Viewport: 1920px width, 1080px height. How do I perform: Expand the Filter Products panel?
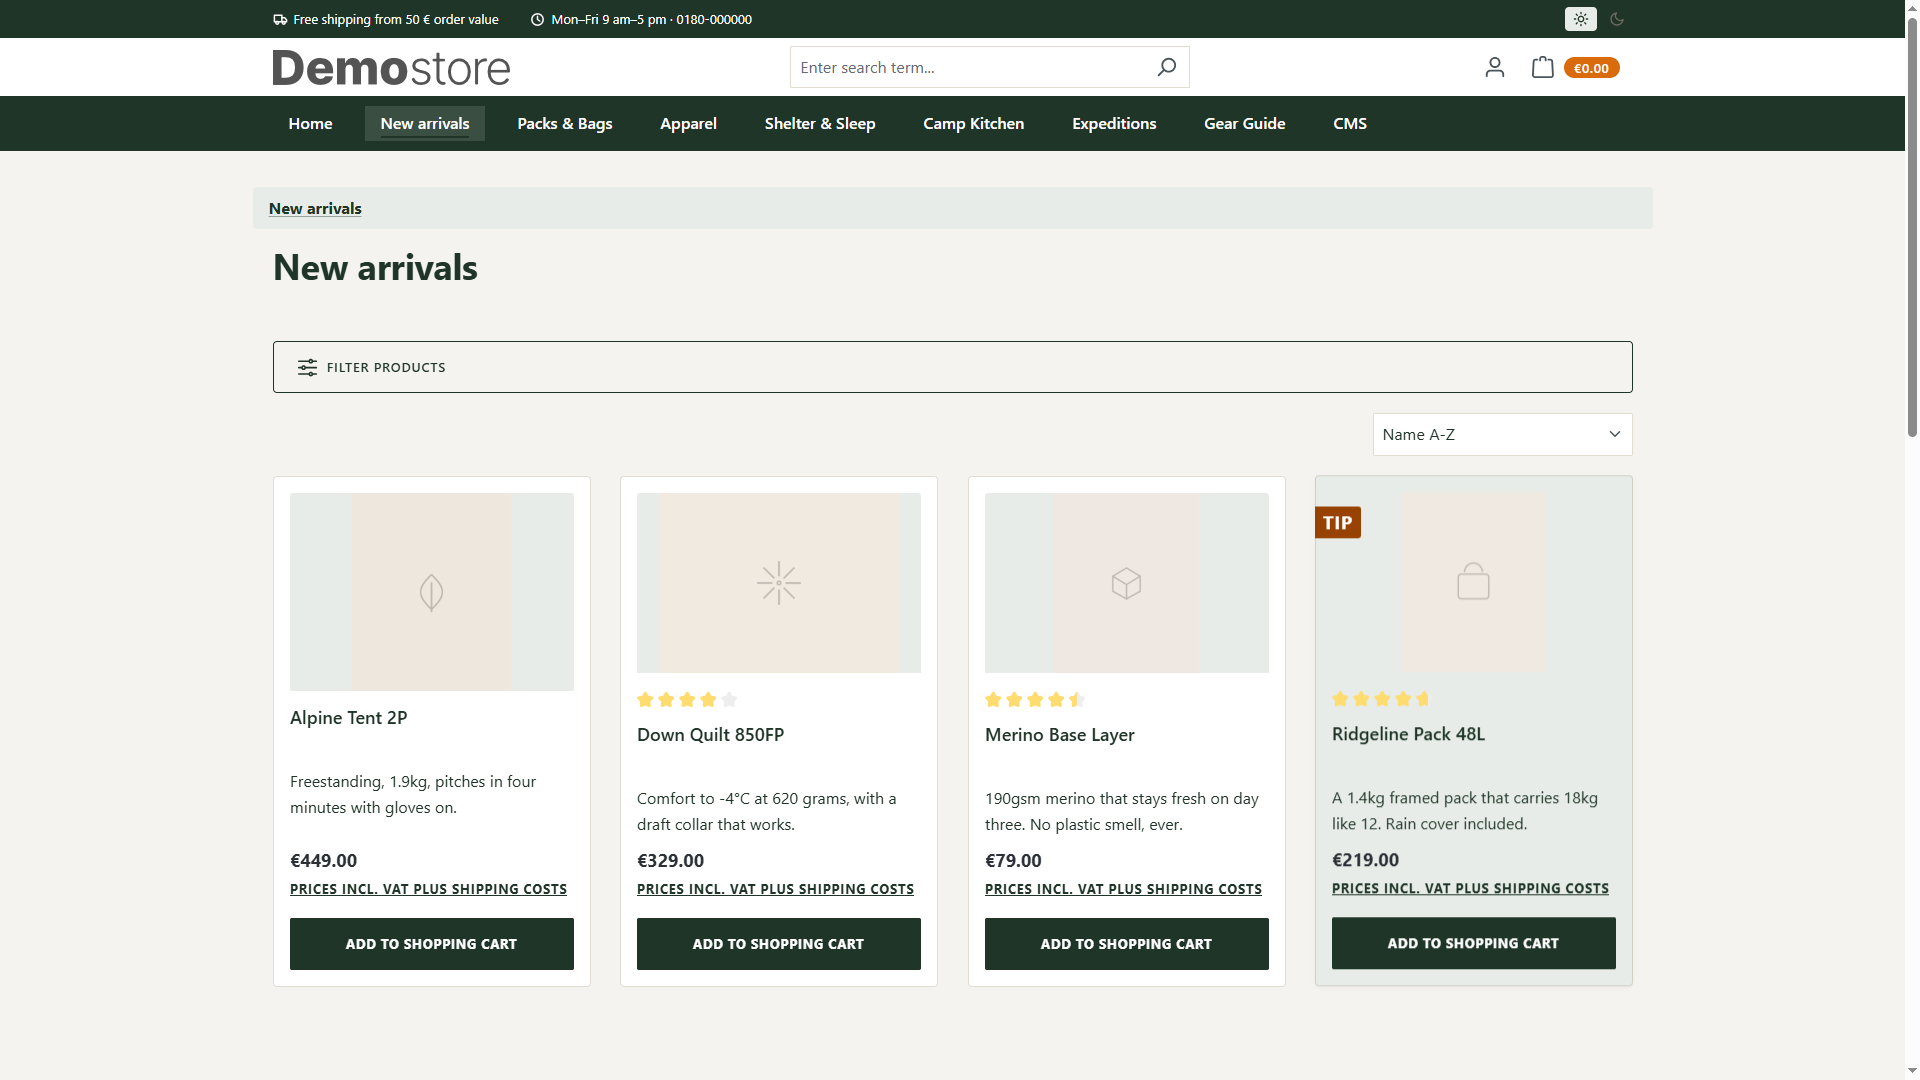click(952, 367)
